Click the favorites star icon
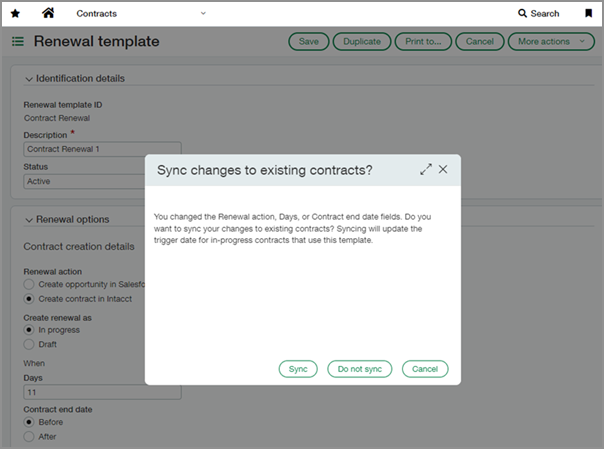 point(14,14)
